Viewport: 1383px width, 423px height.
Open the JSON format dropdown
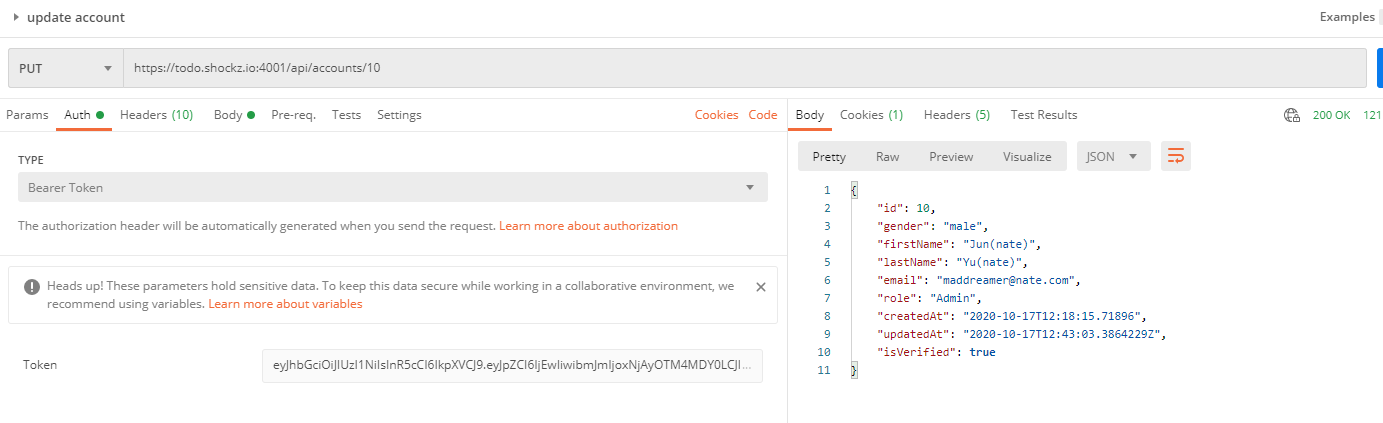pos(1112,157)
